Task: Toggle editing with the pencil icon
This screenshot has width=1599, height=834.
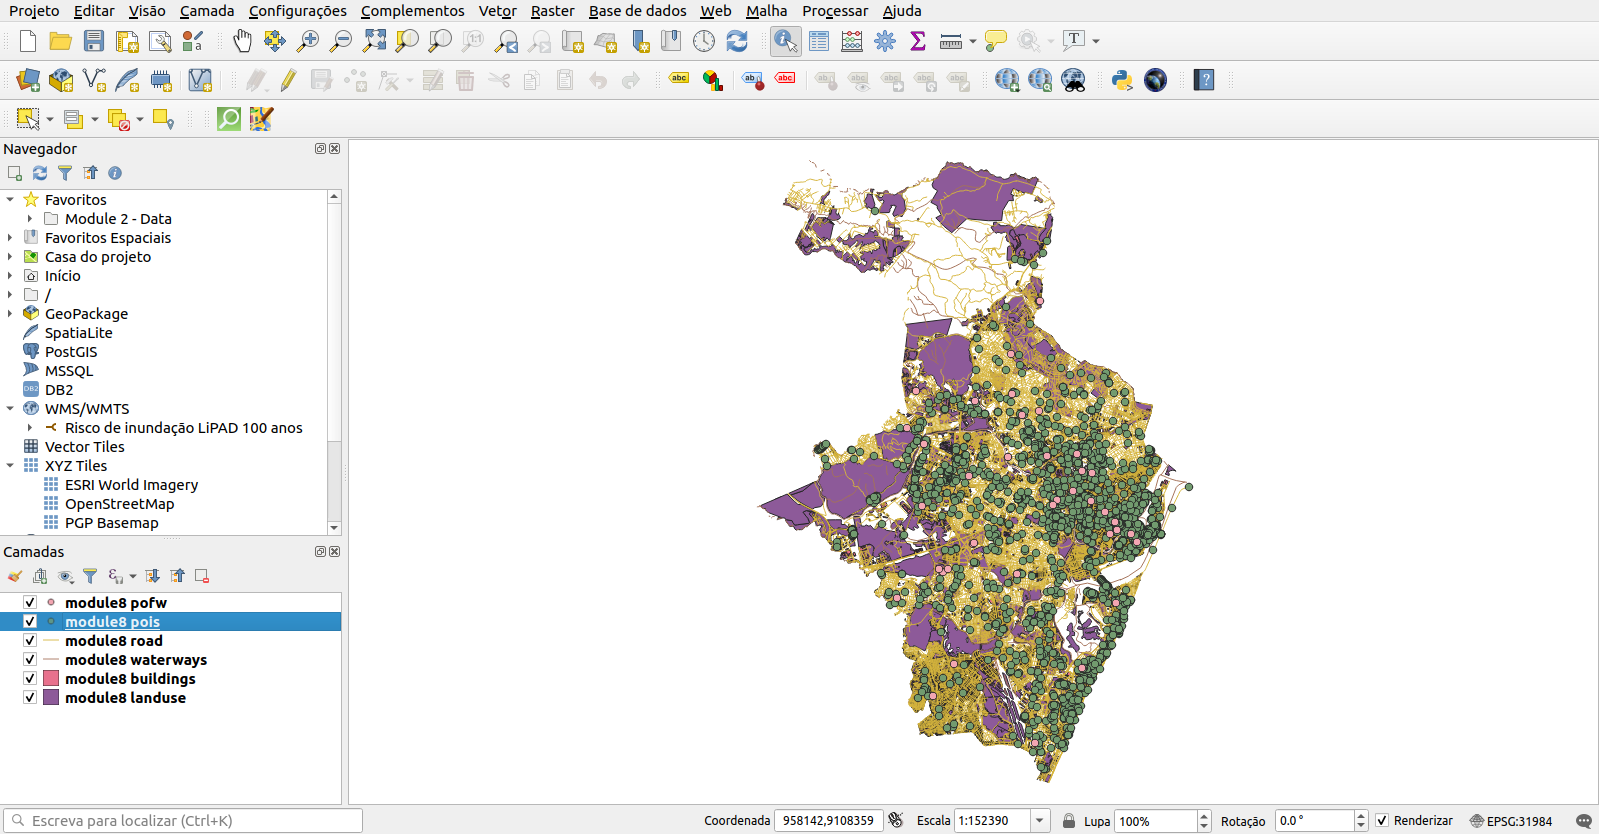Action: click(288, 80)
